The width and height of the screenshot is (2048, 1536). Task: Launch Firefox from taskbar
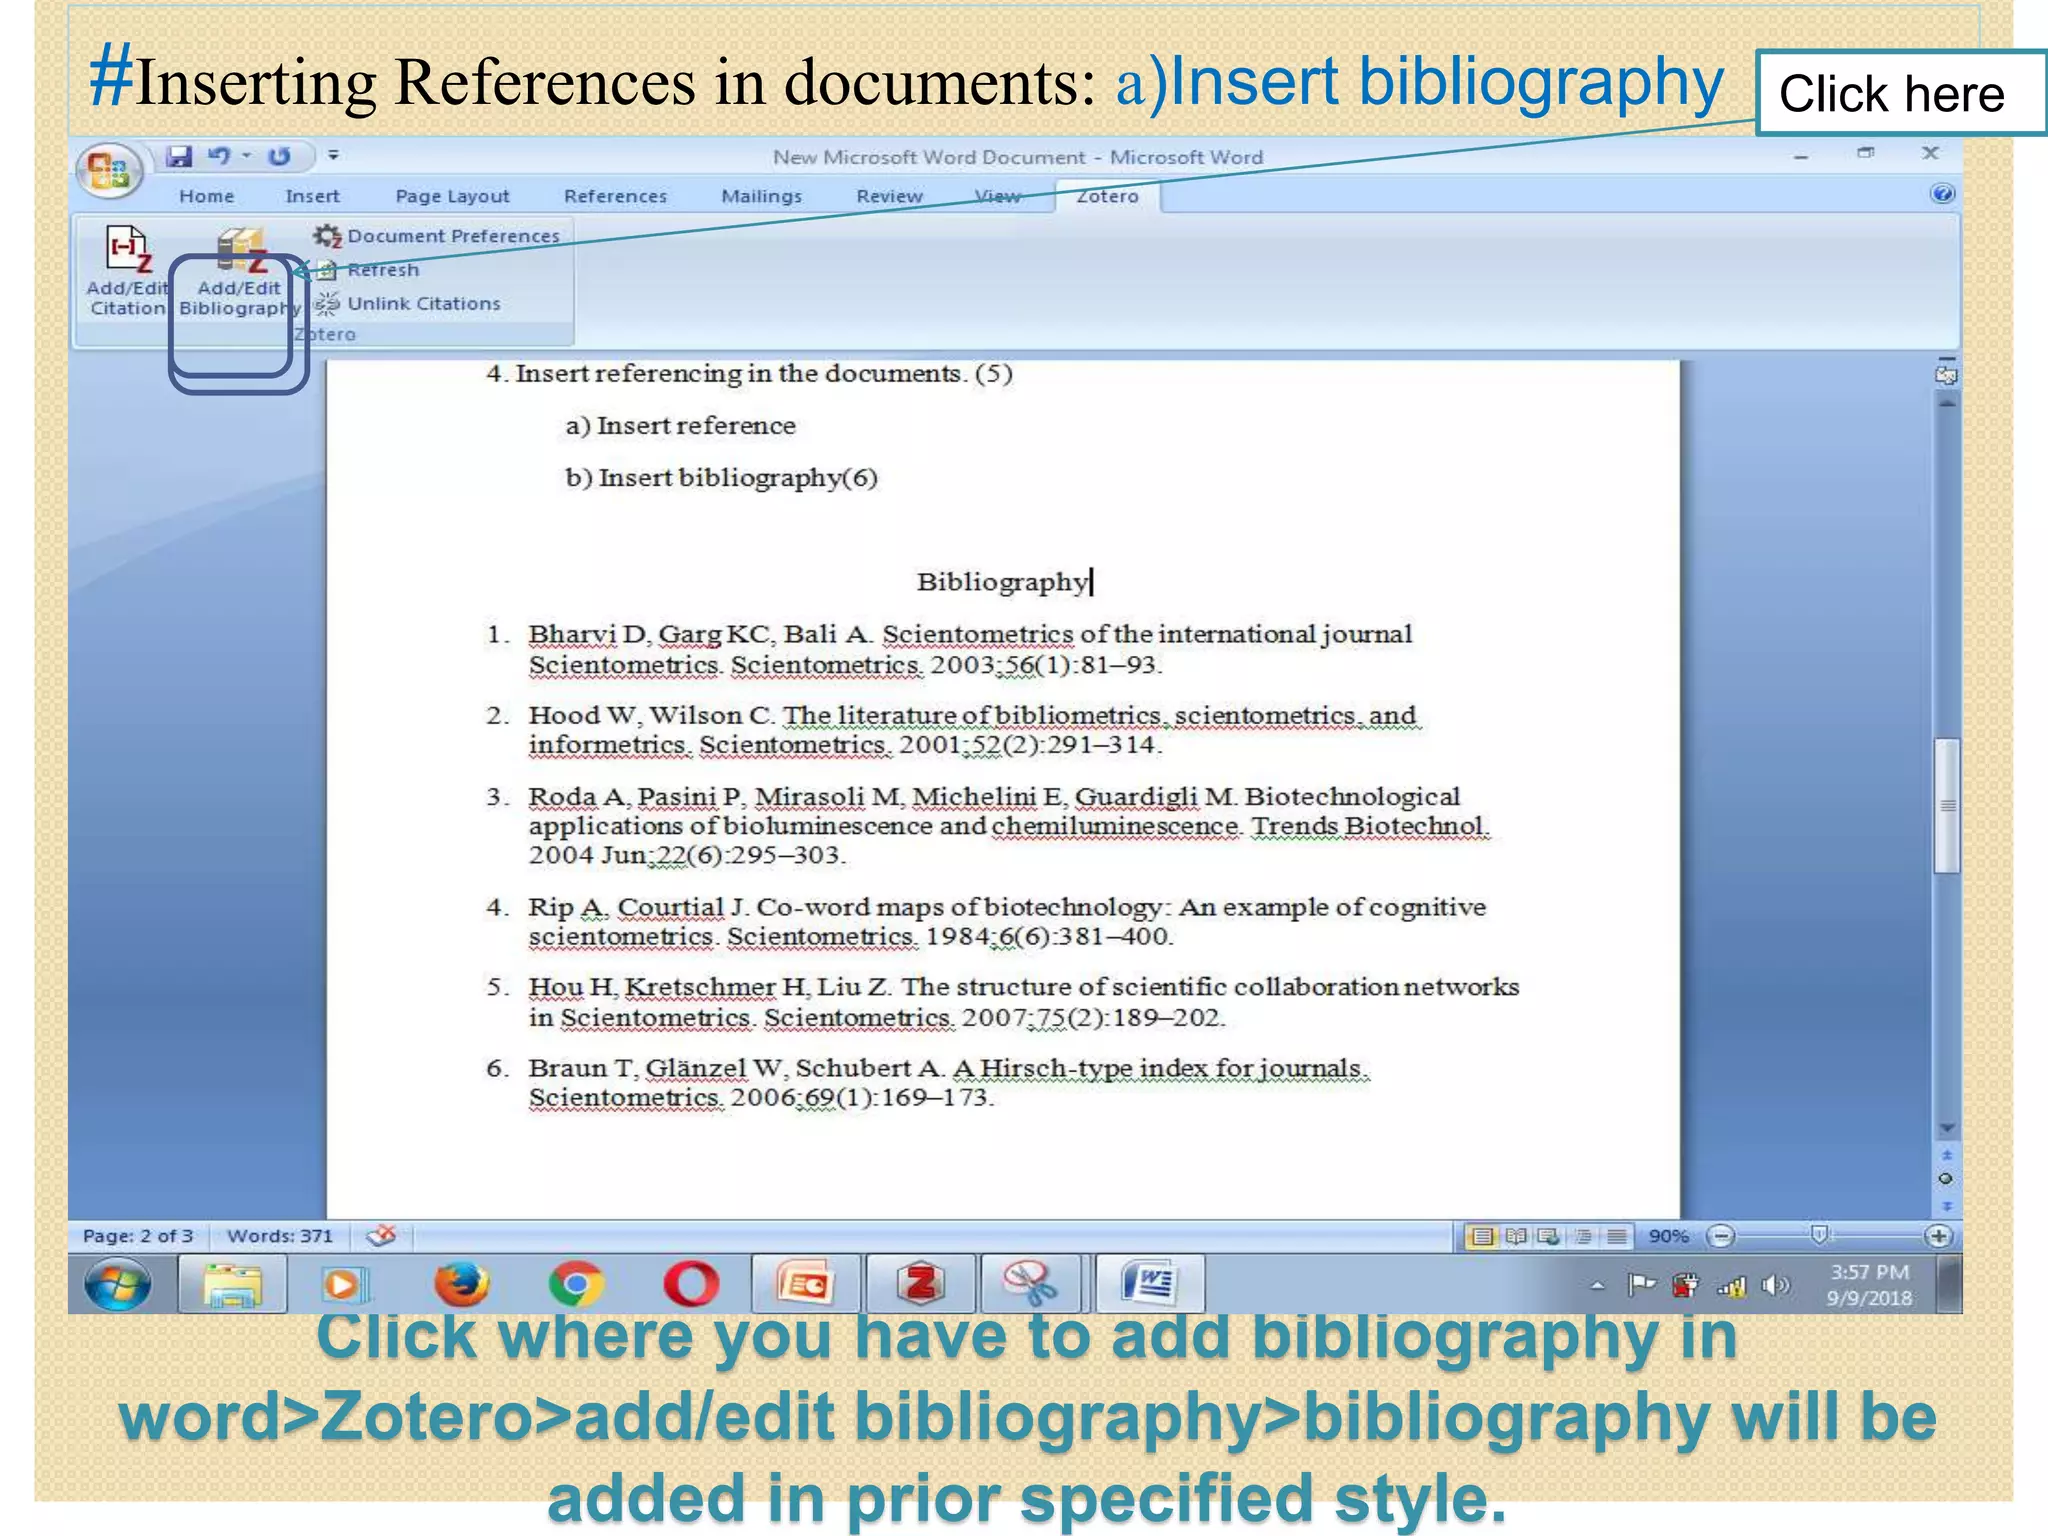click(461, 1284)
